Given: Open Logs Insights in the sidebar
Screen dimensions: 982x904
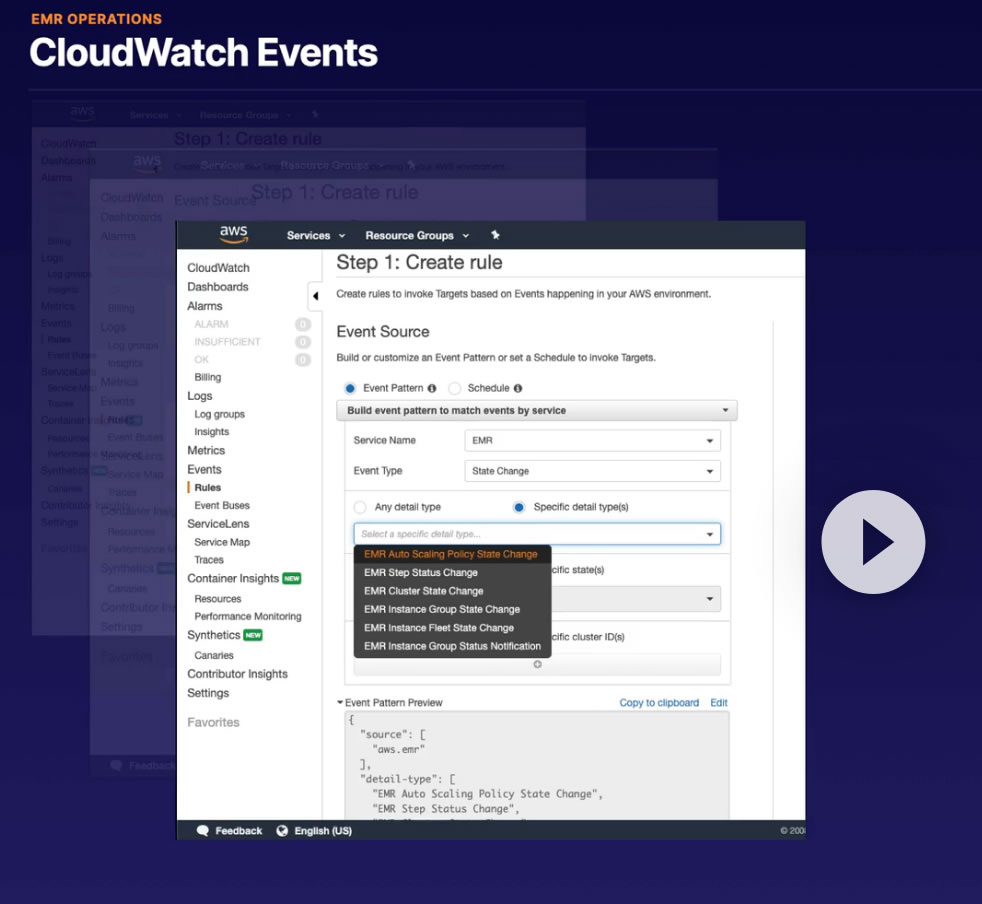Looking at the screenshot, I should click(211, 432).
